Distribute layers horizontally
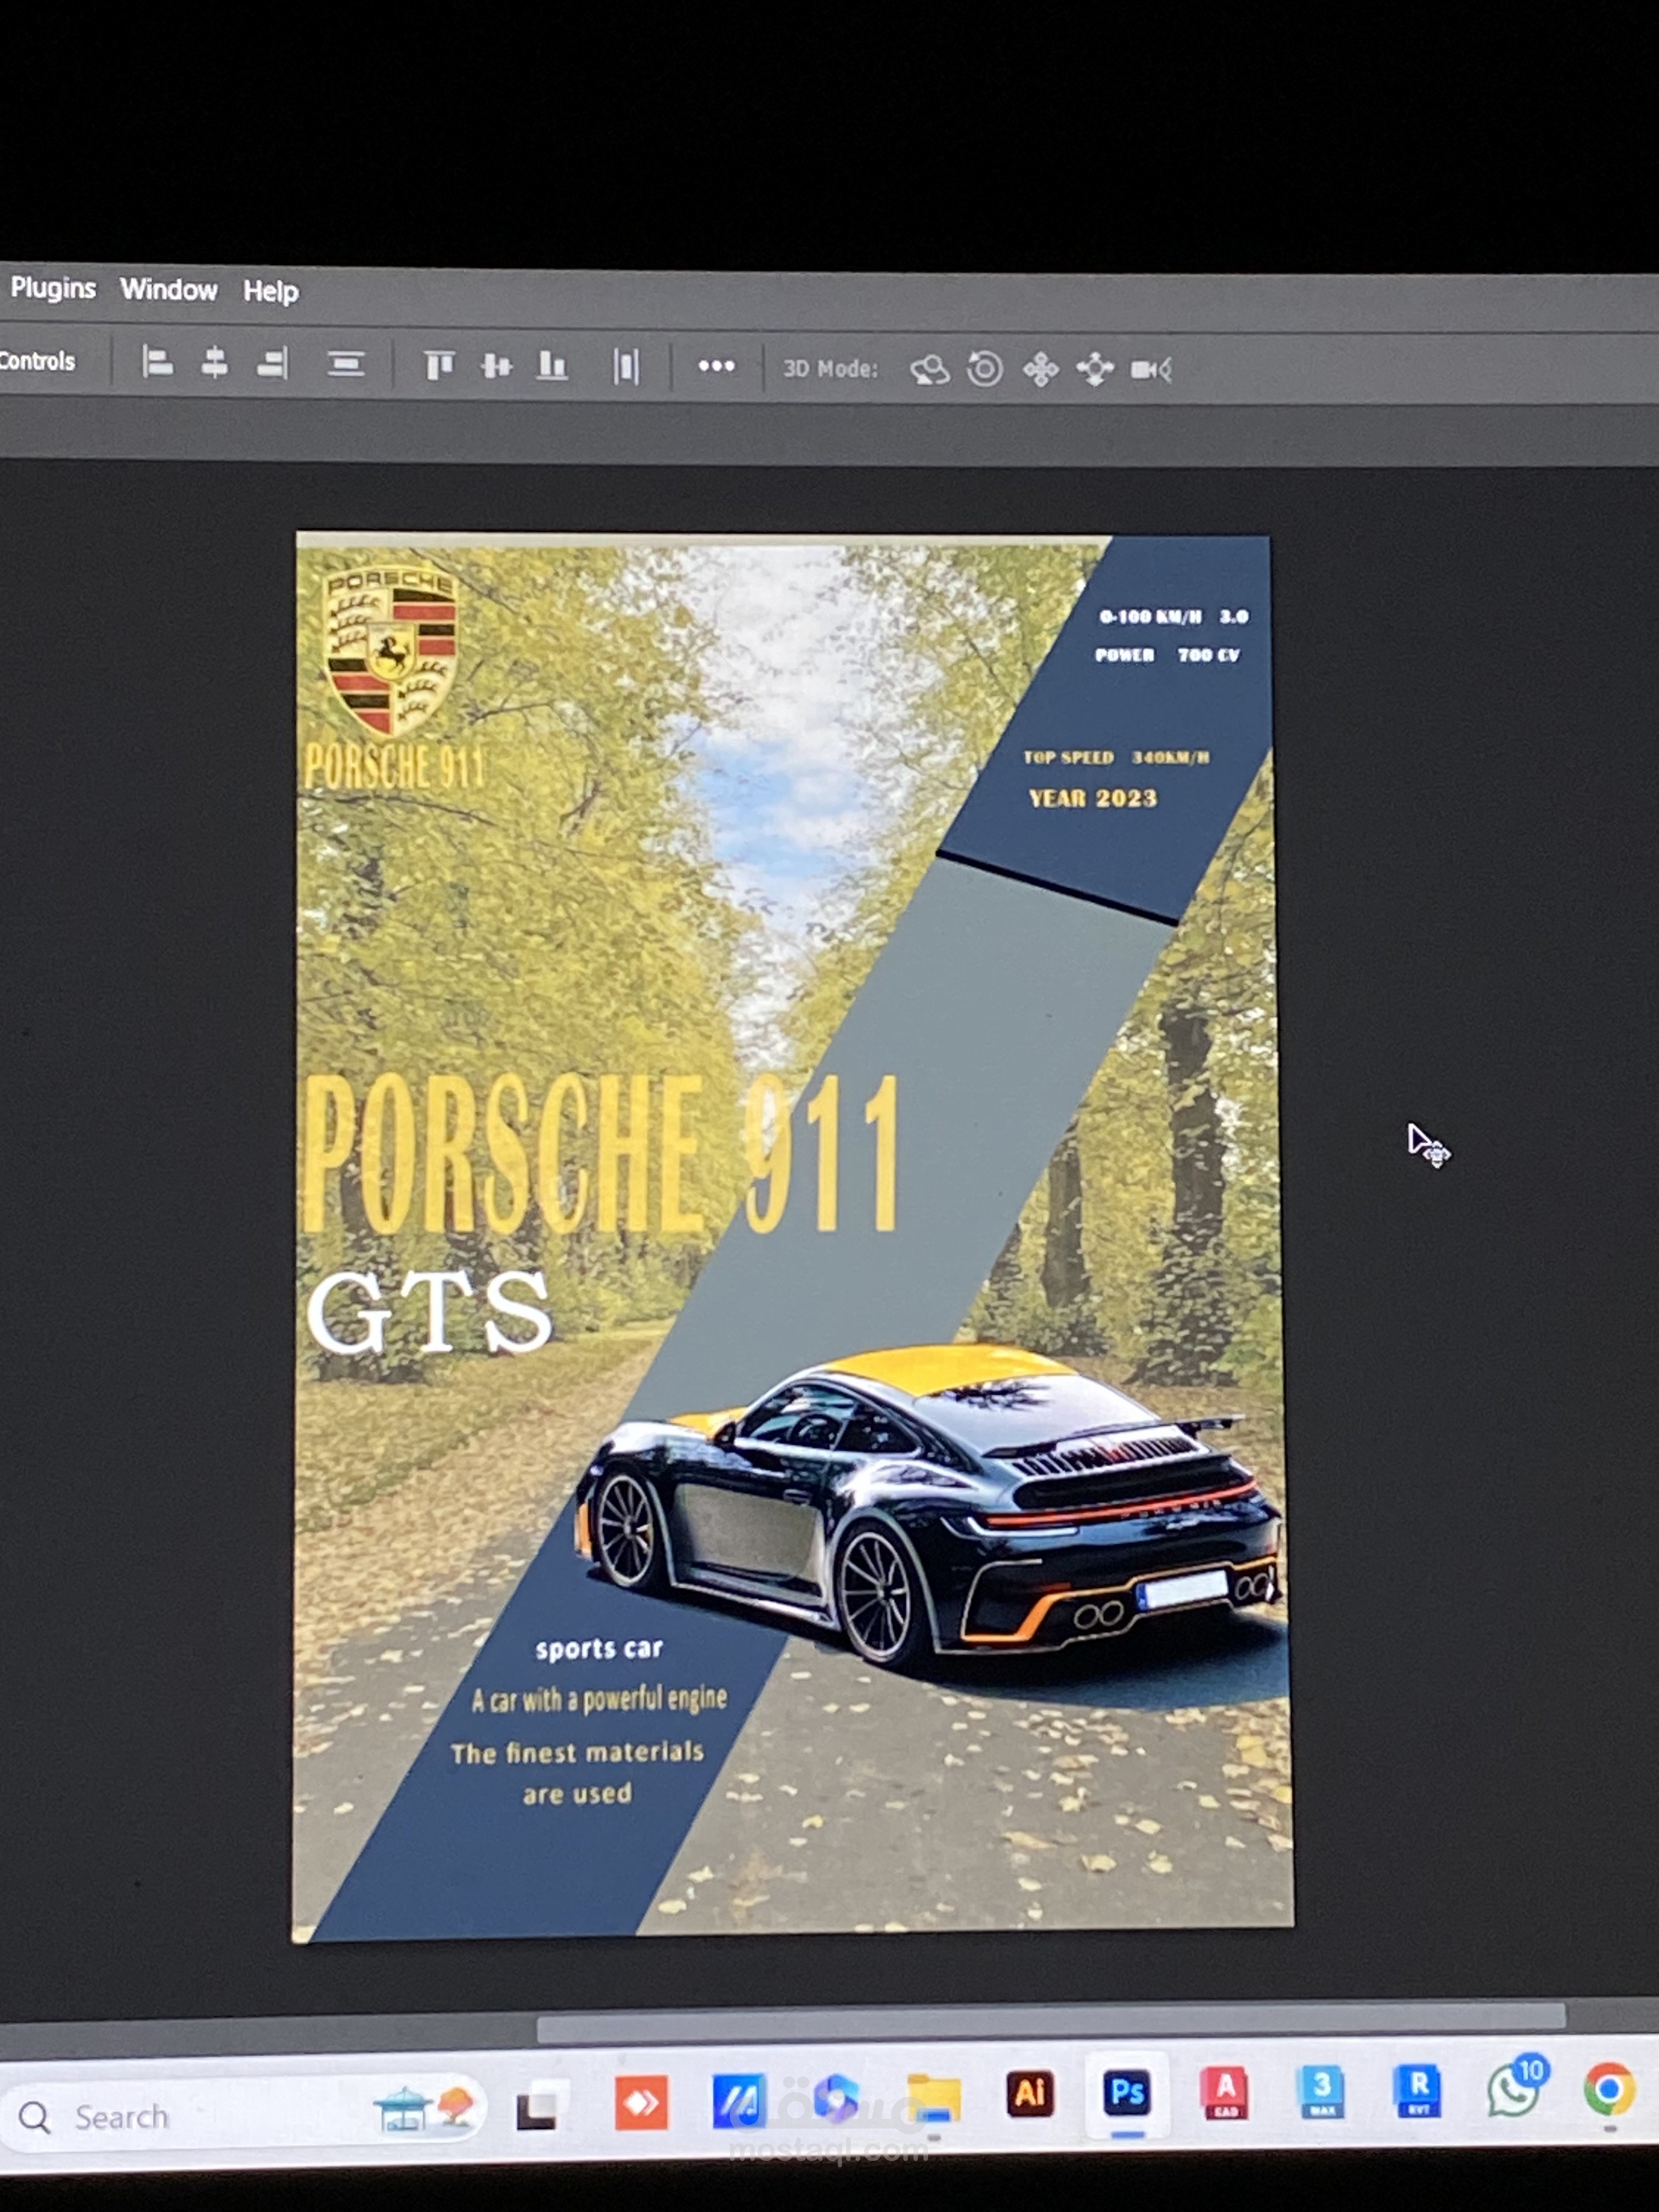This screenshot has height=2212, width=1659. click(626, 367)
